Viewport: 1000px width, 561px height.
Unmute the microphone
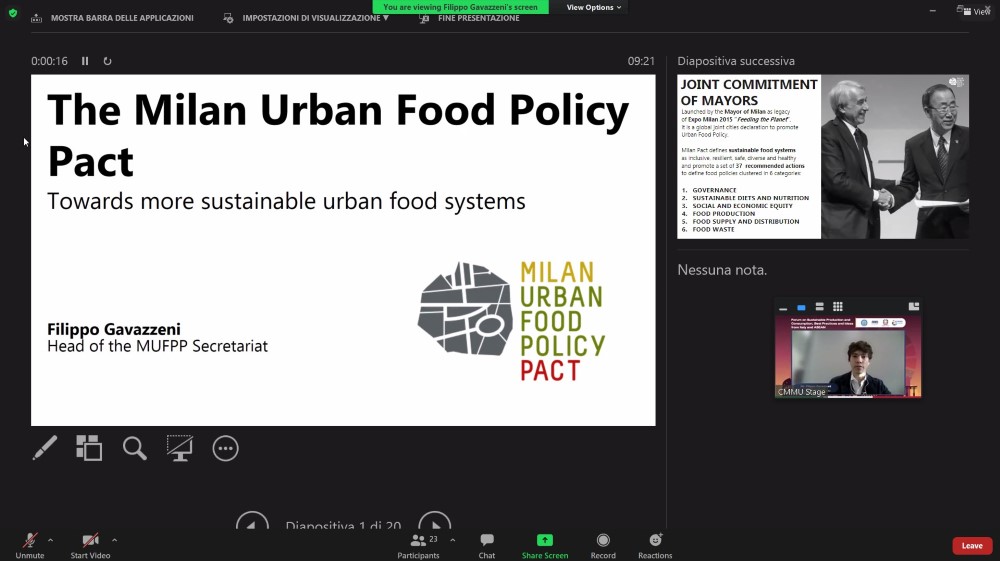coord(30,545)
